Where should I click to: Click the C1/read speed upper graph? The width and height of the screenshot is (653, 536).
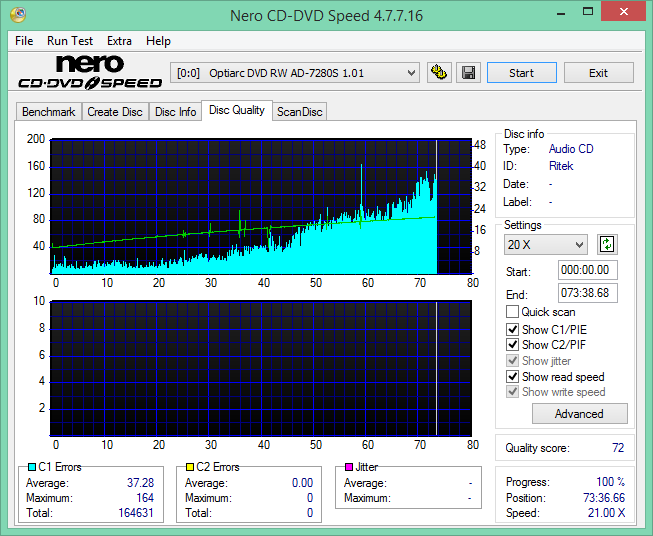point(261,206)
